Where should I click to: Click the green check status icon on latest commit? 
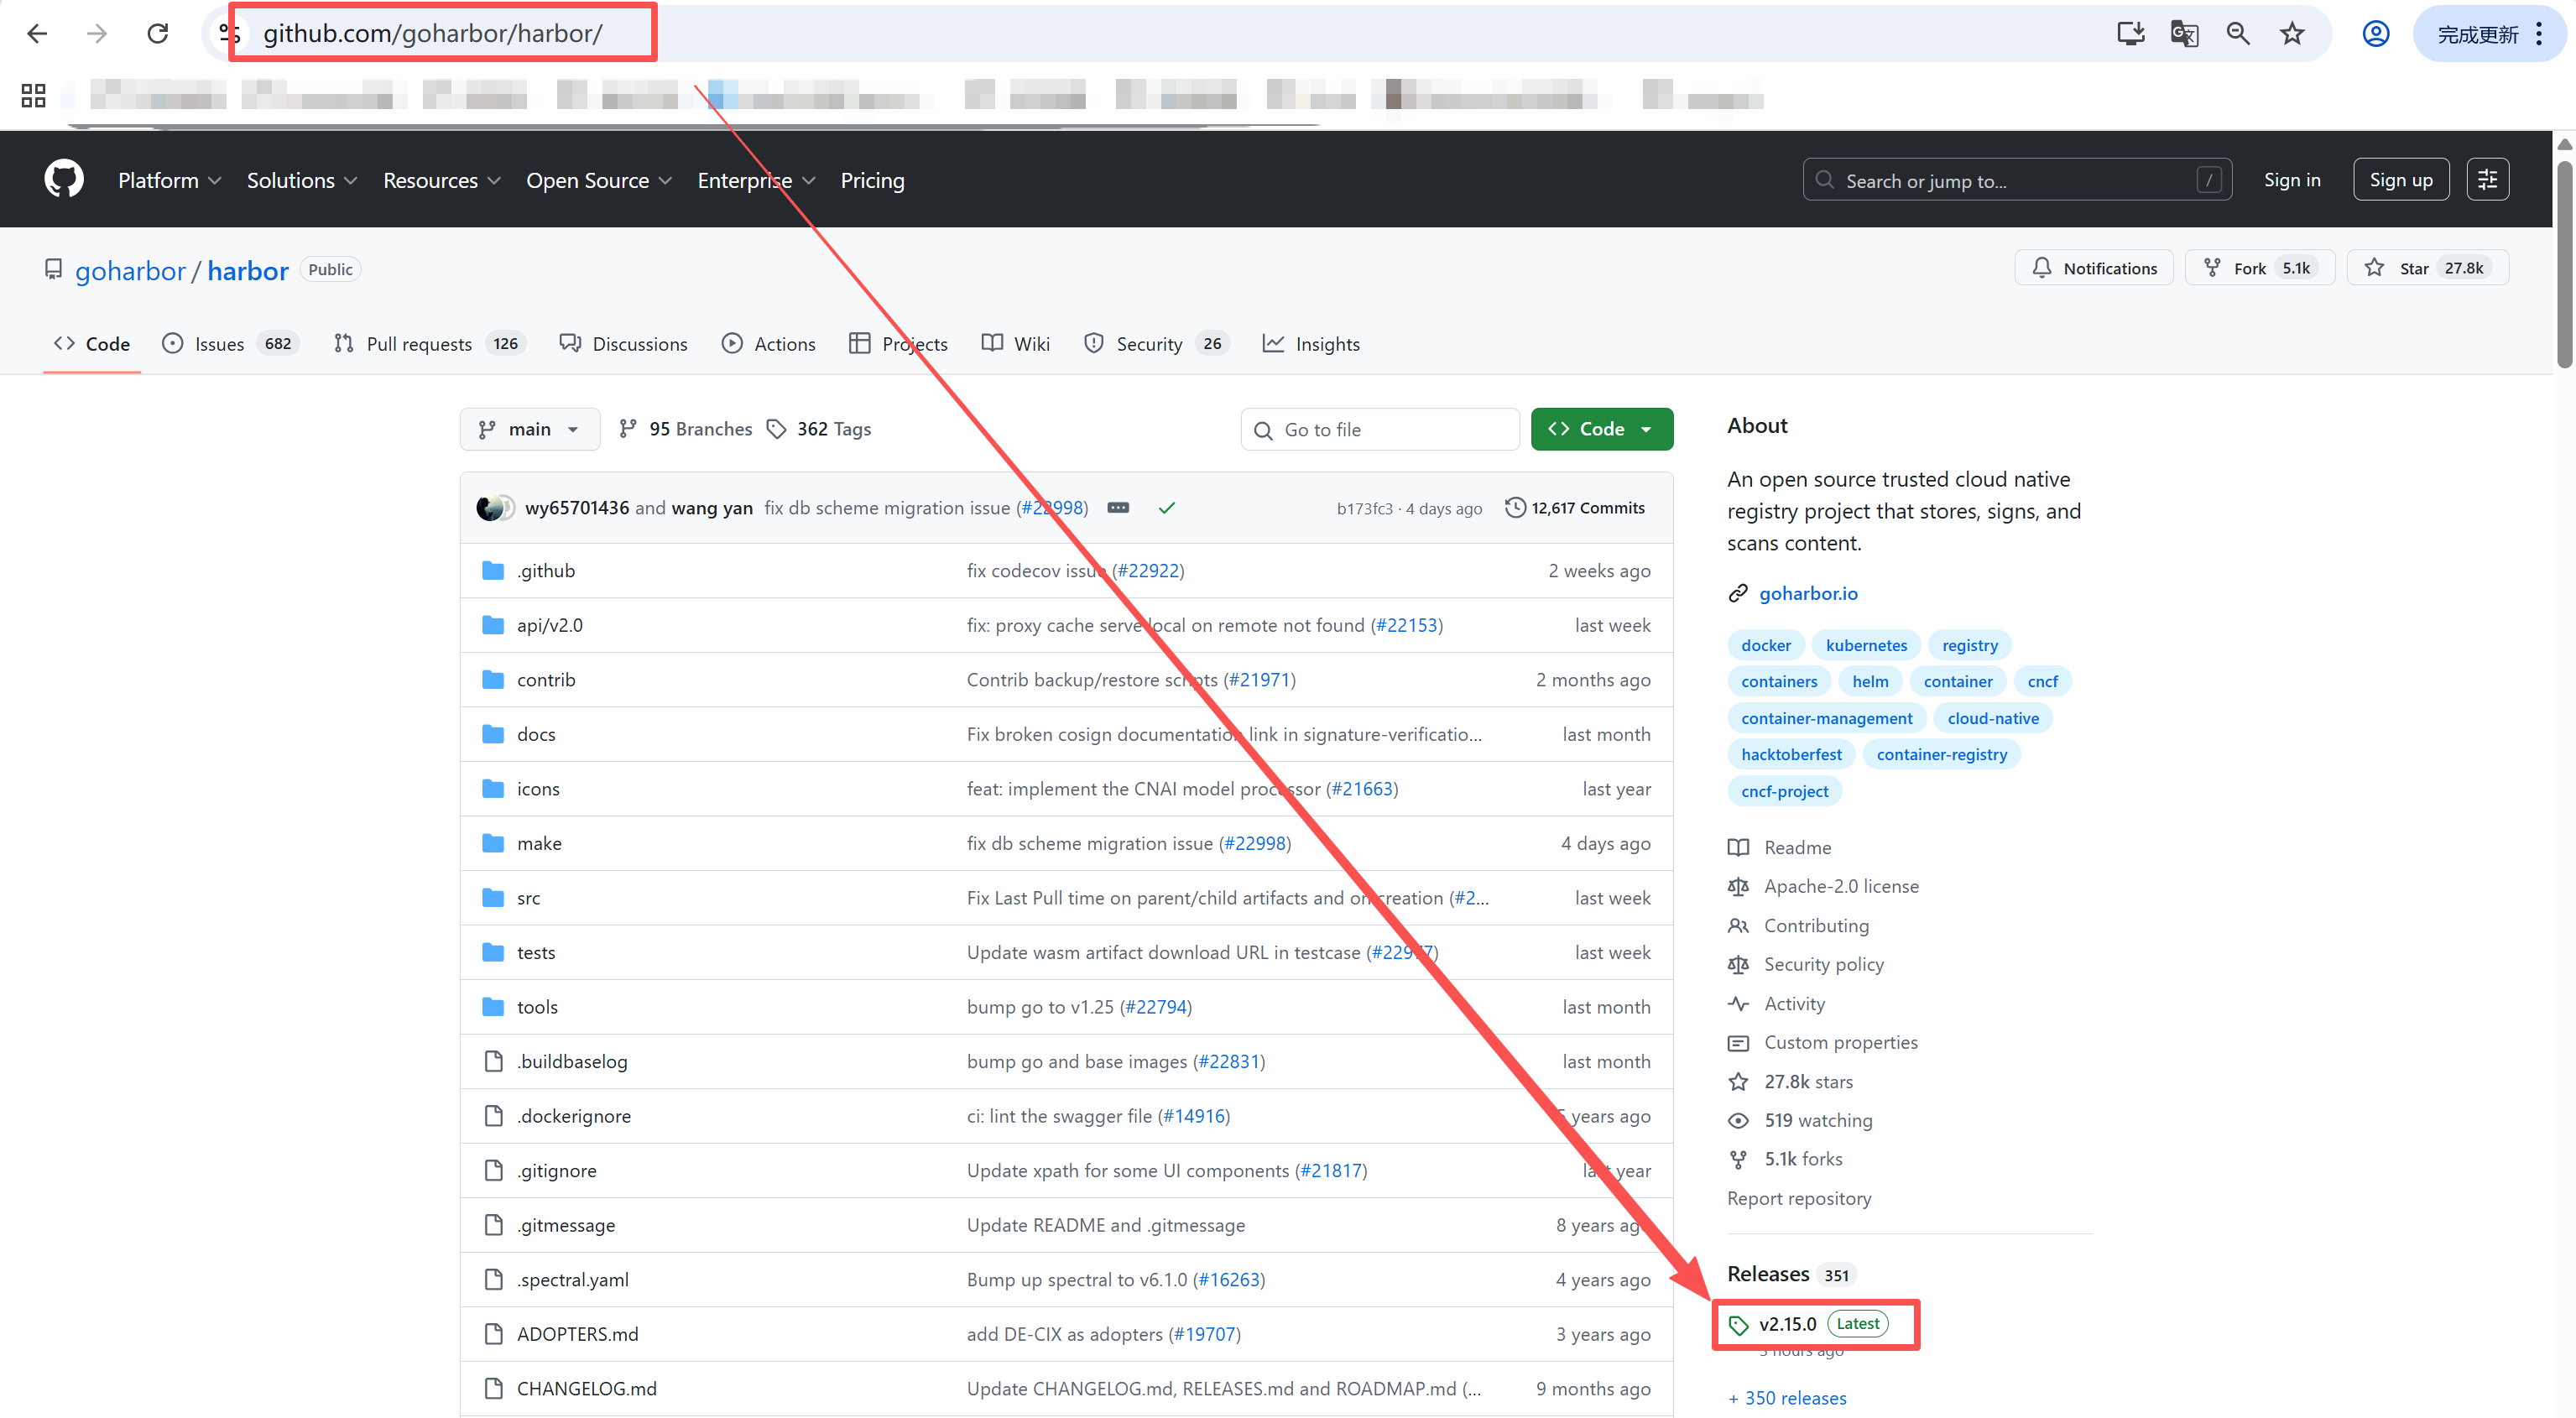tap(1167, 508)
